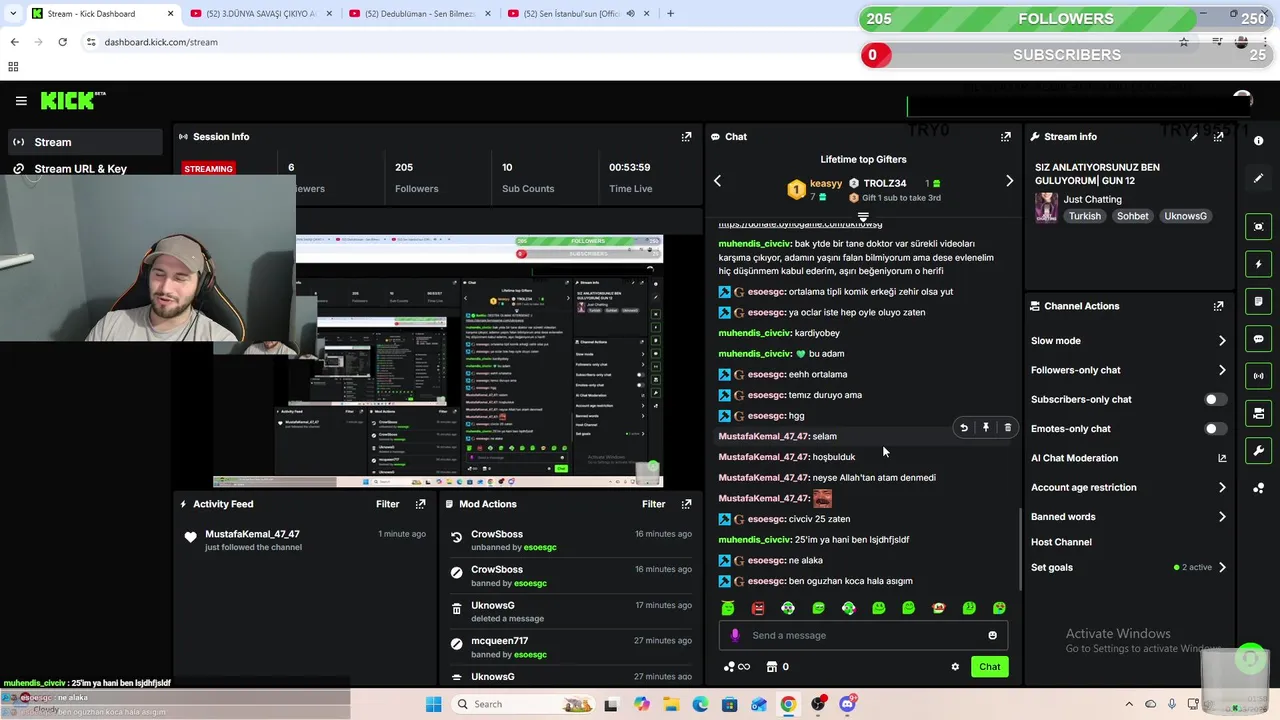The image size is (1280, 720).
Task: Toggle stream preview widget icon in sidebar
Action: (x=1258, y=227)
